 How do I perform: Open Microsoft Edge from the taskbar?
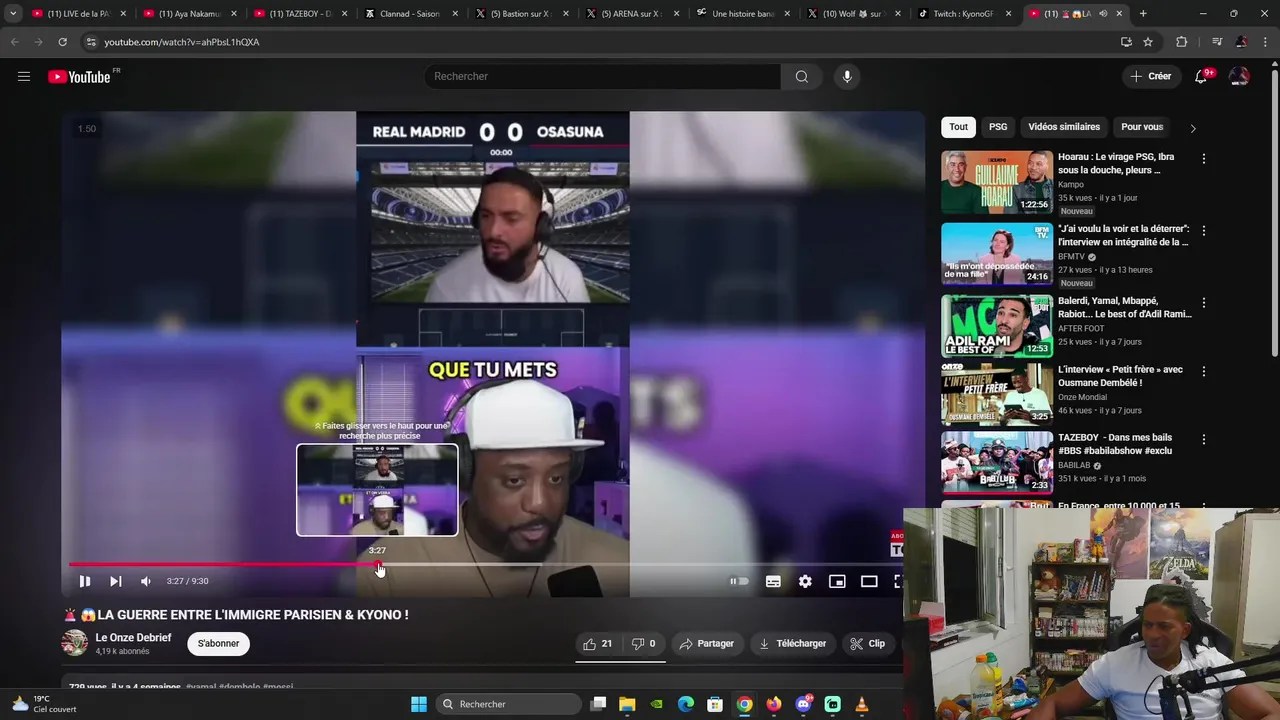pos(686,704)
